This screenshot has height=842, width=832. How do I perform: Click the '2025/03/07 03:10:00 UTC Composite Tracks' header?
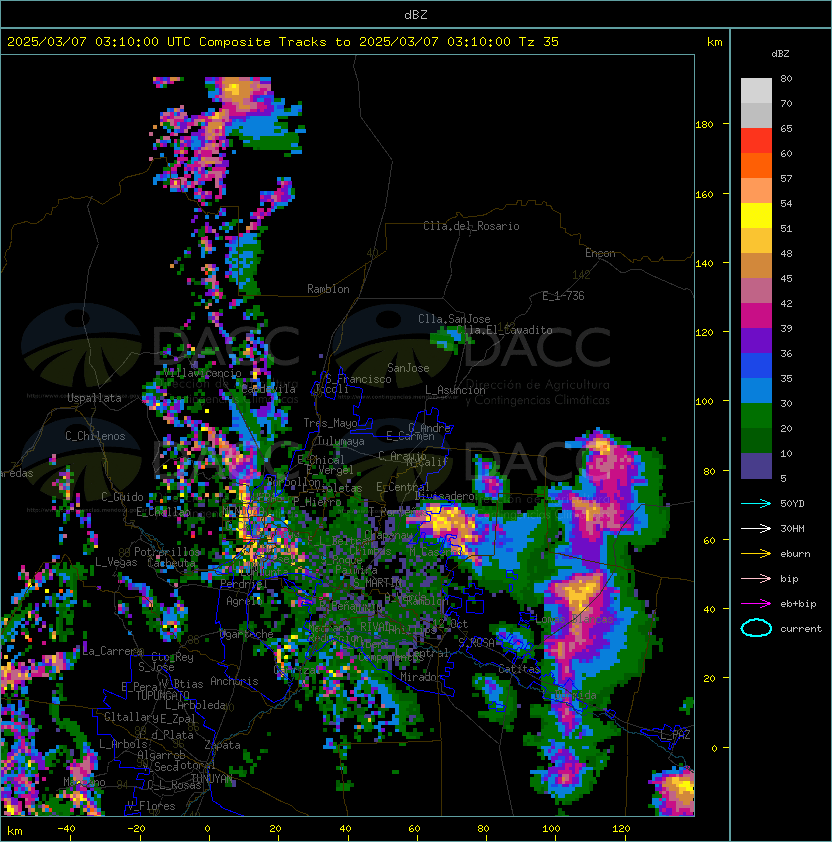pyautogui.click(x=167, y=42)
